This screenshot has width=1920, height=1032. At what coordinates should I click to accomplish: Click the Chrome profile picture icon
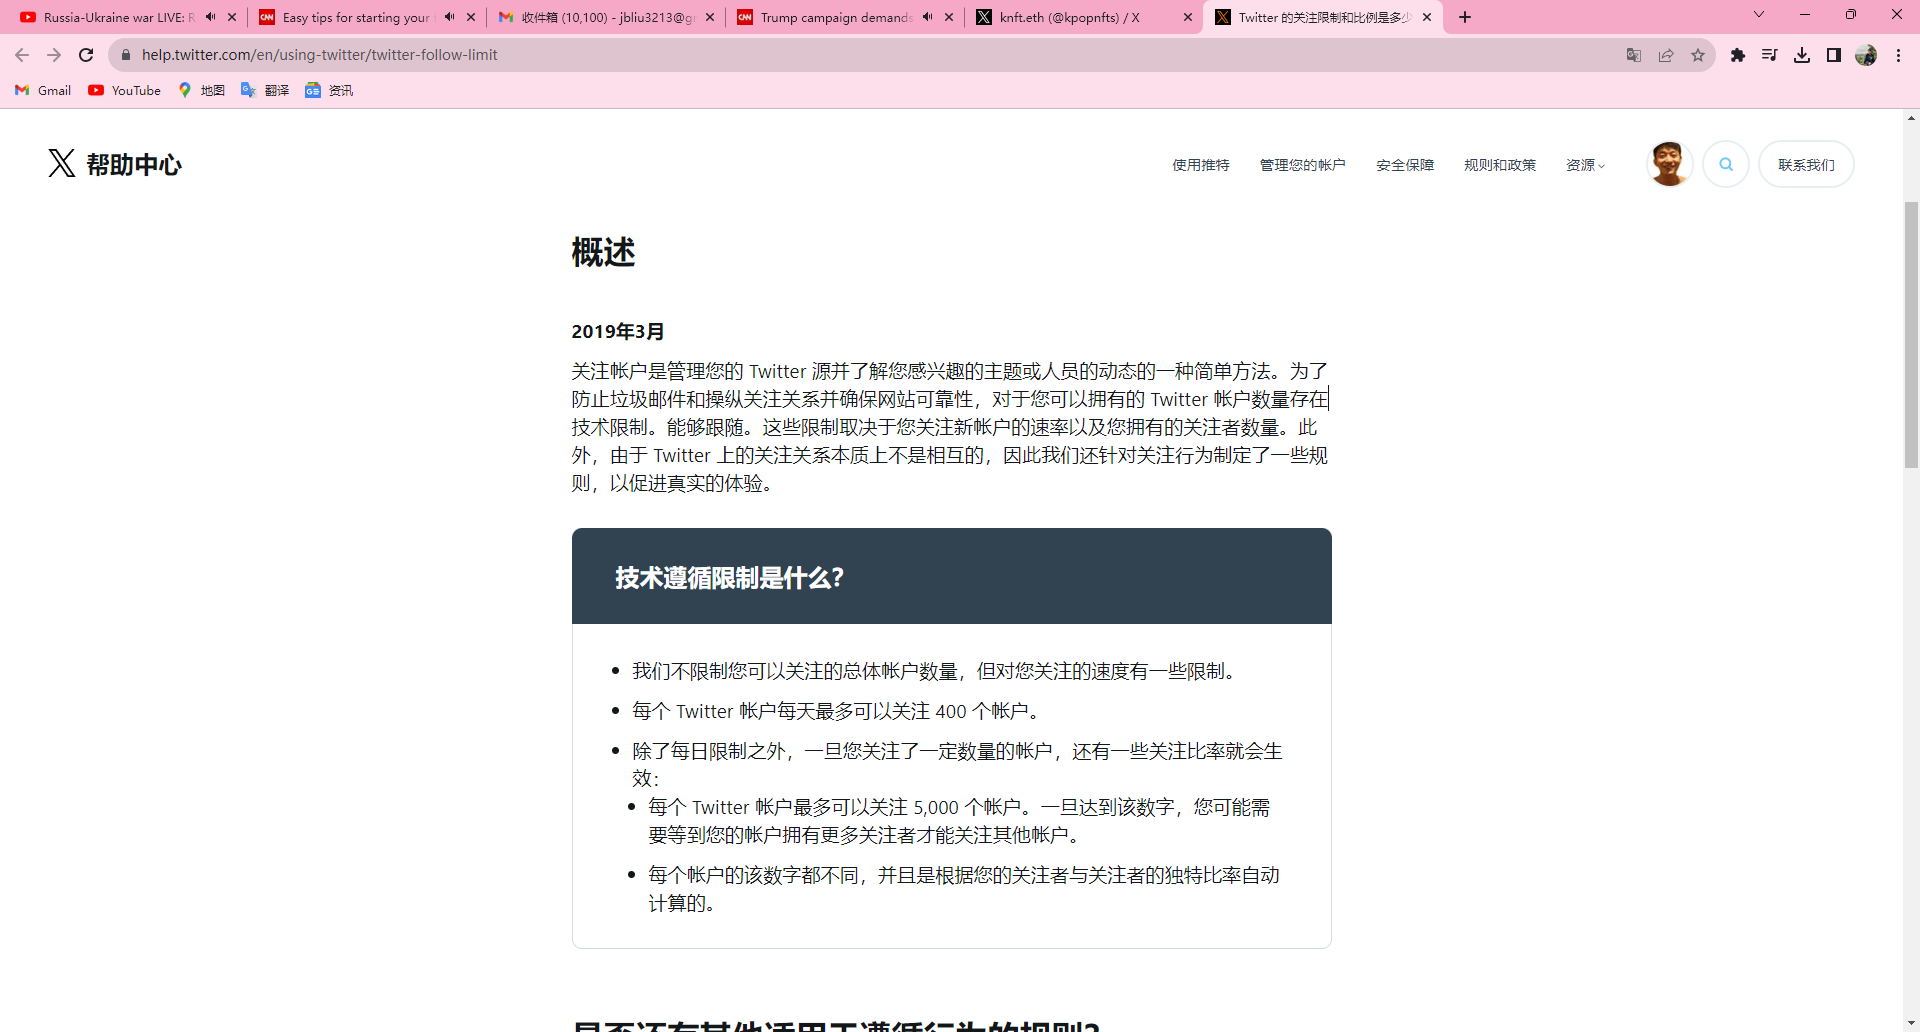[x=1866, y=55]
